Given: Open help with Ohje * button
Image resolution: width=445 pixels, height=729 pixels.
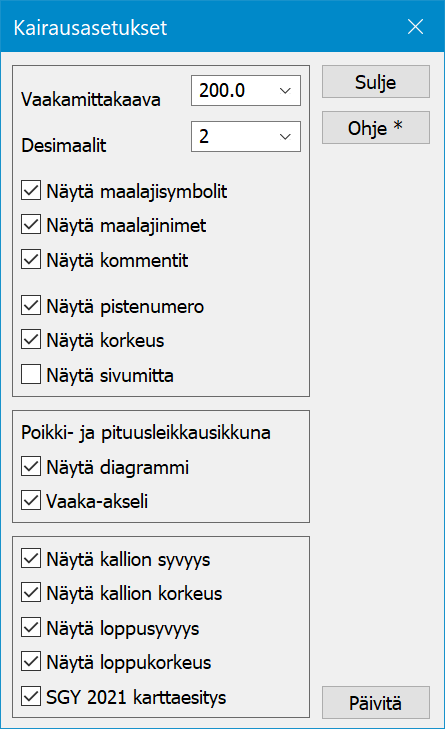Looking at the screenshot, I should (x=376, y=128).
